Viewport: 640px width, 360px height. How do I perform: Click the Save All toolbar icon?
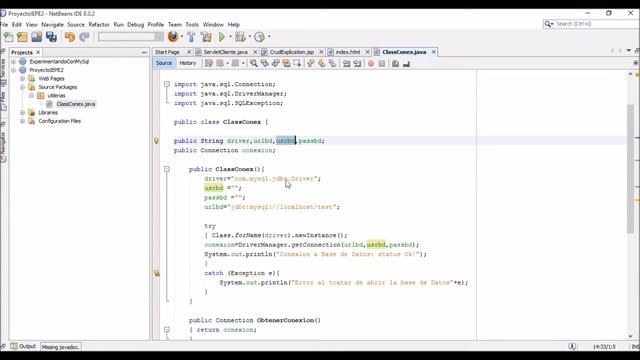point(51,37)
